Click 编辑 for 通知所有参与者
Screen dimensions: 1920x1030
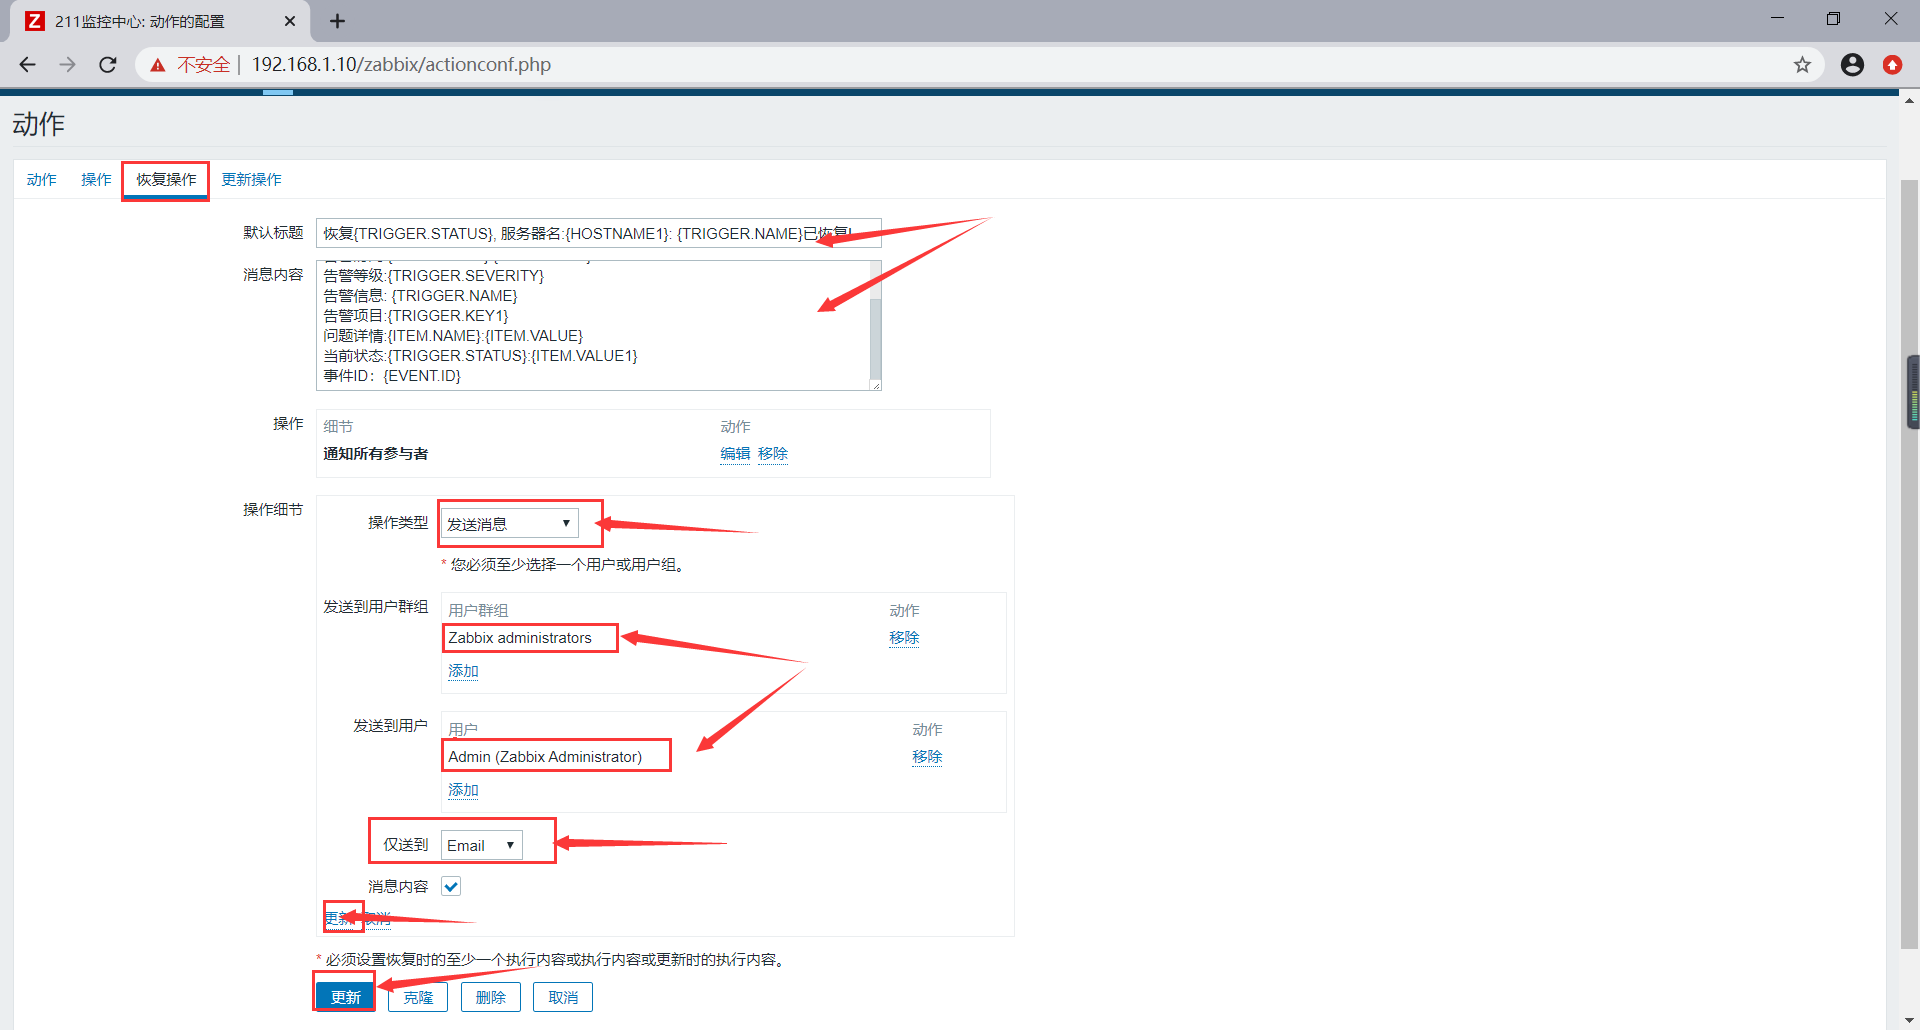tap(735, 454)
